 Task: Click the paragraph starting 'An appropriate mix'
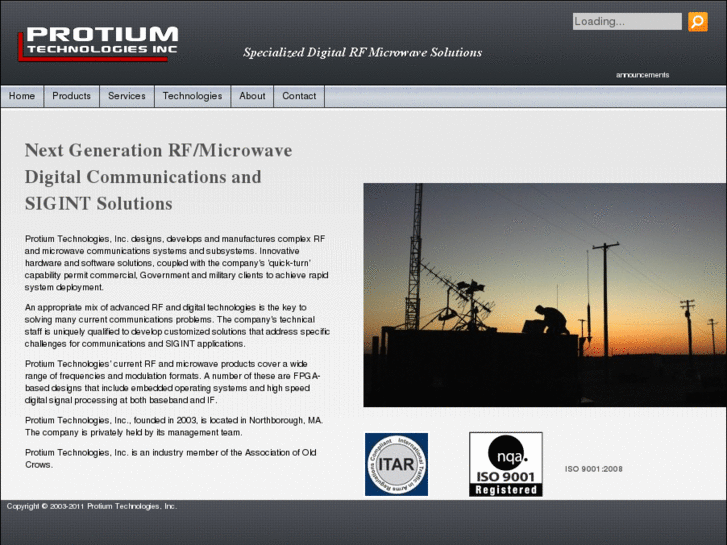coord(177,326)
